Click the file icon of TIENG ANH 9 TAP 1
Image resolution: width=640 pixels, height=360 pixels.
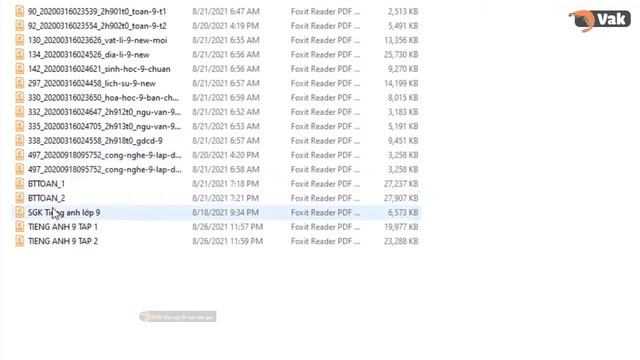20,227
